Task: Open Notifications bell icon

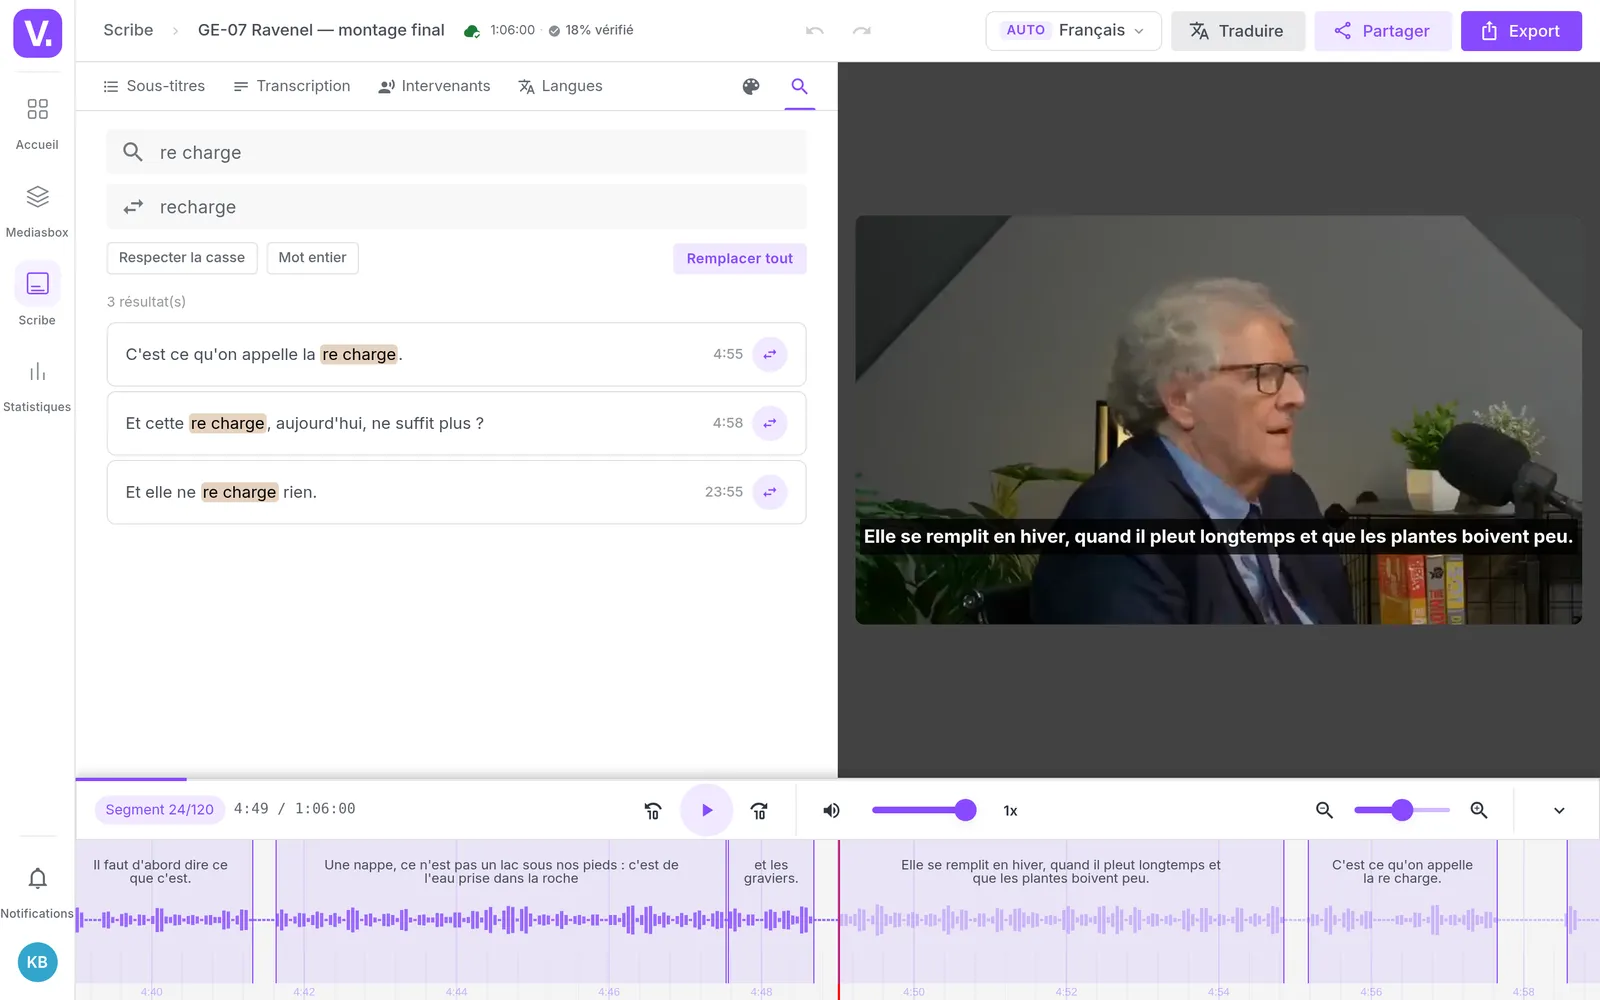Action: [37, 879]
